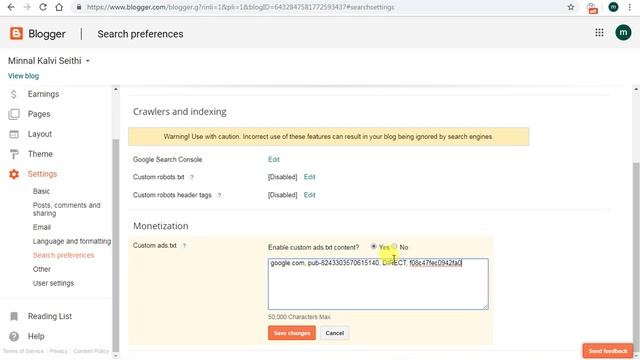Open Pages in sidebar menu
The height and width of the screenshot is (360, 640).
click(x=39, y=114)
